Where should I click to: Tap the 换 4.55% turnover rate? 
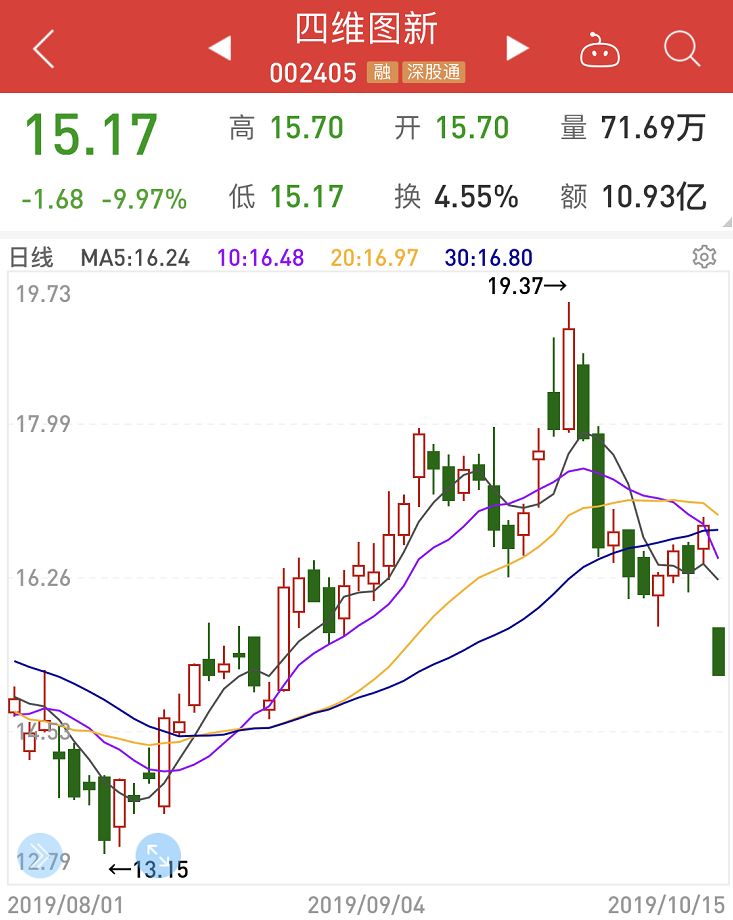457,197
